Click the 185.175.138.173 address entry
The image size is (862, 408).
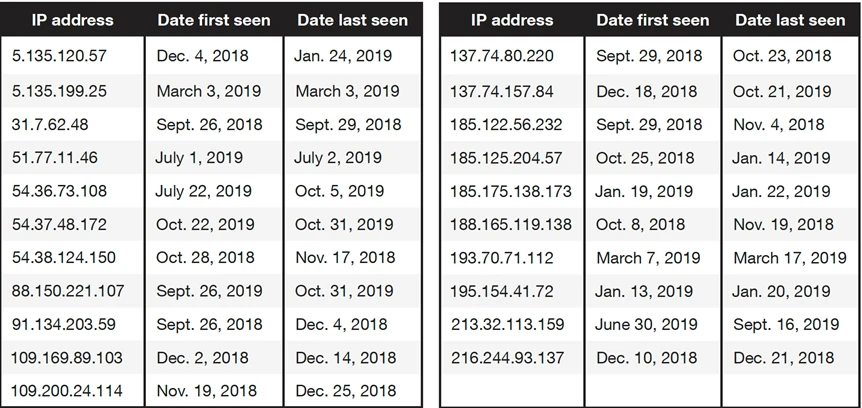[x=512, y=191]
